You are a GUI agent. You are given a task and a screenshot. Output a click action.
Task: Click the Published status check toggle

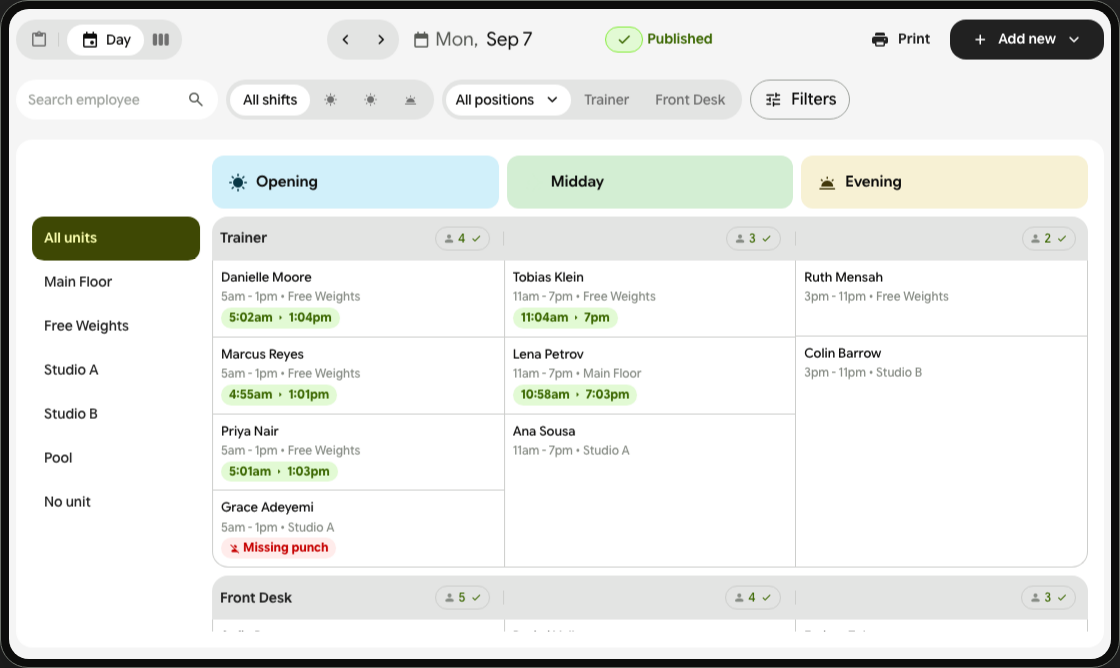click(624, 39)
